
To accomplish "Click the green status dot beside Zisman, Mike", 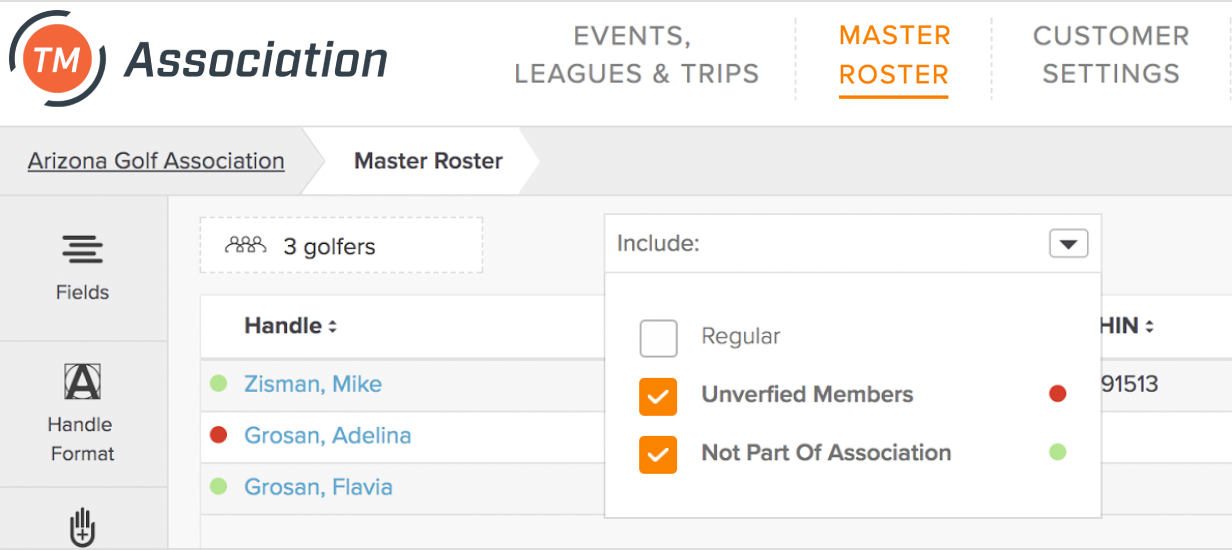I will [219, 383].
